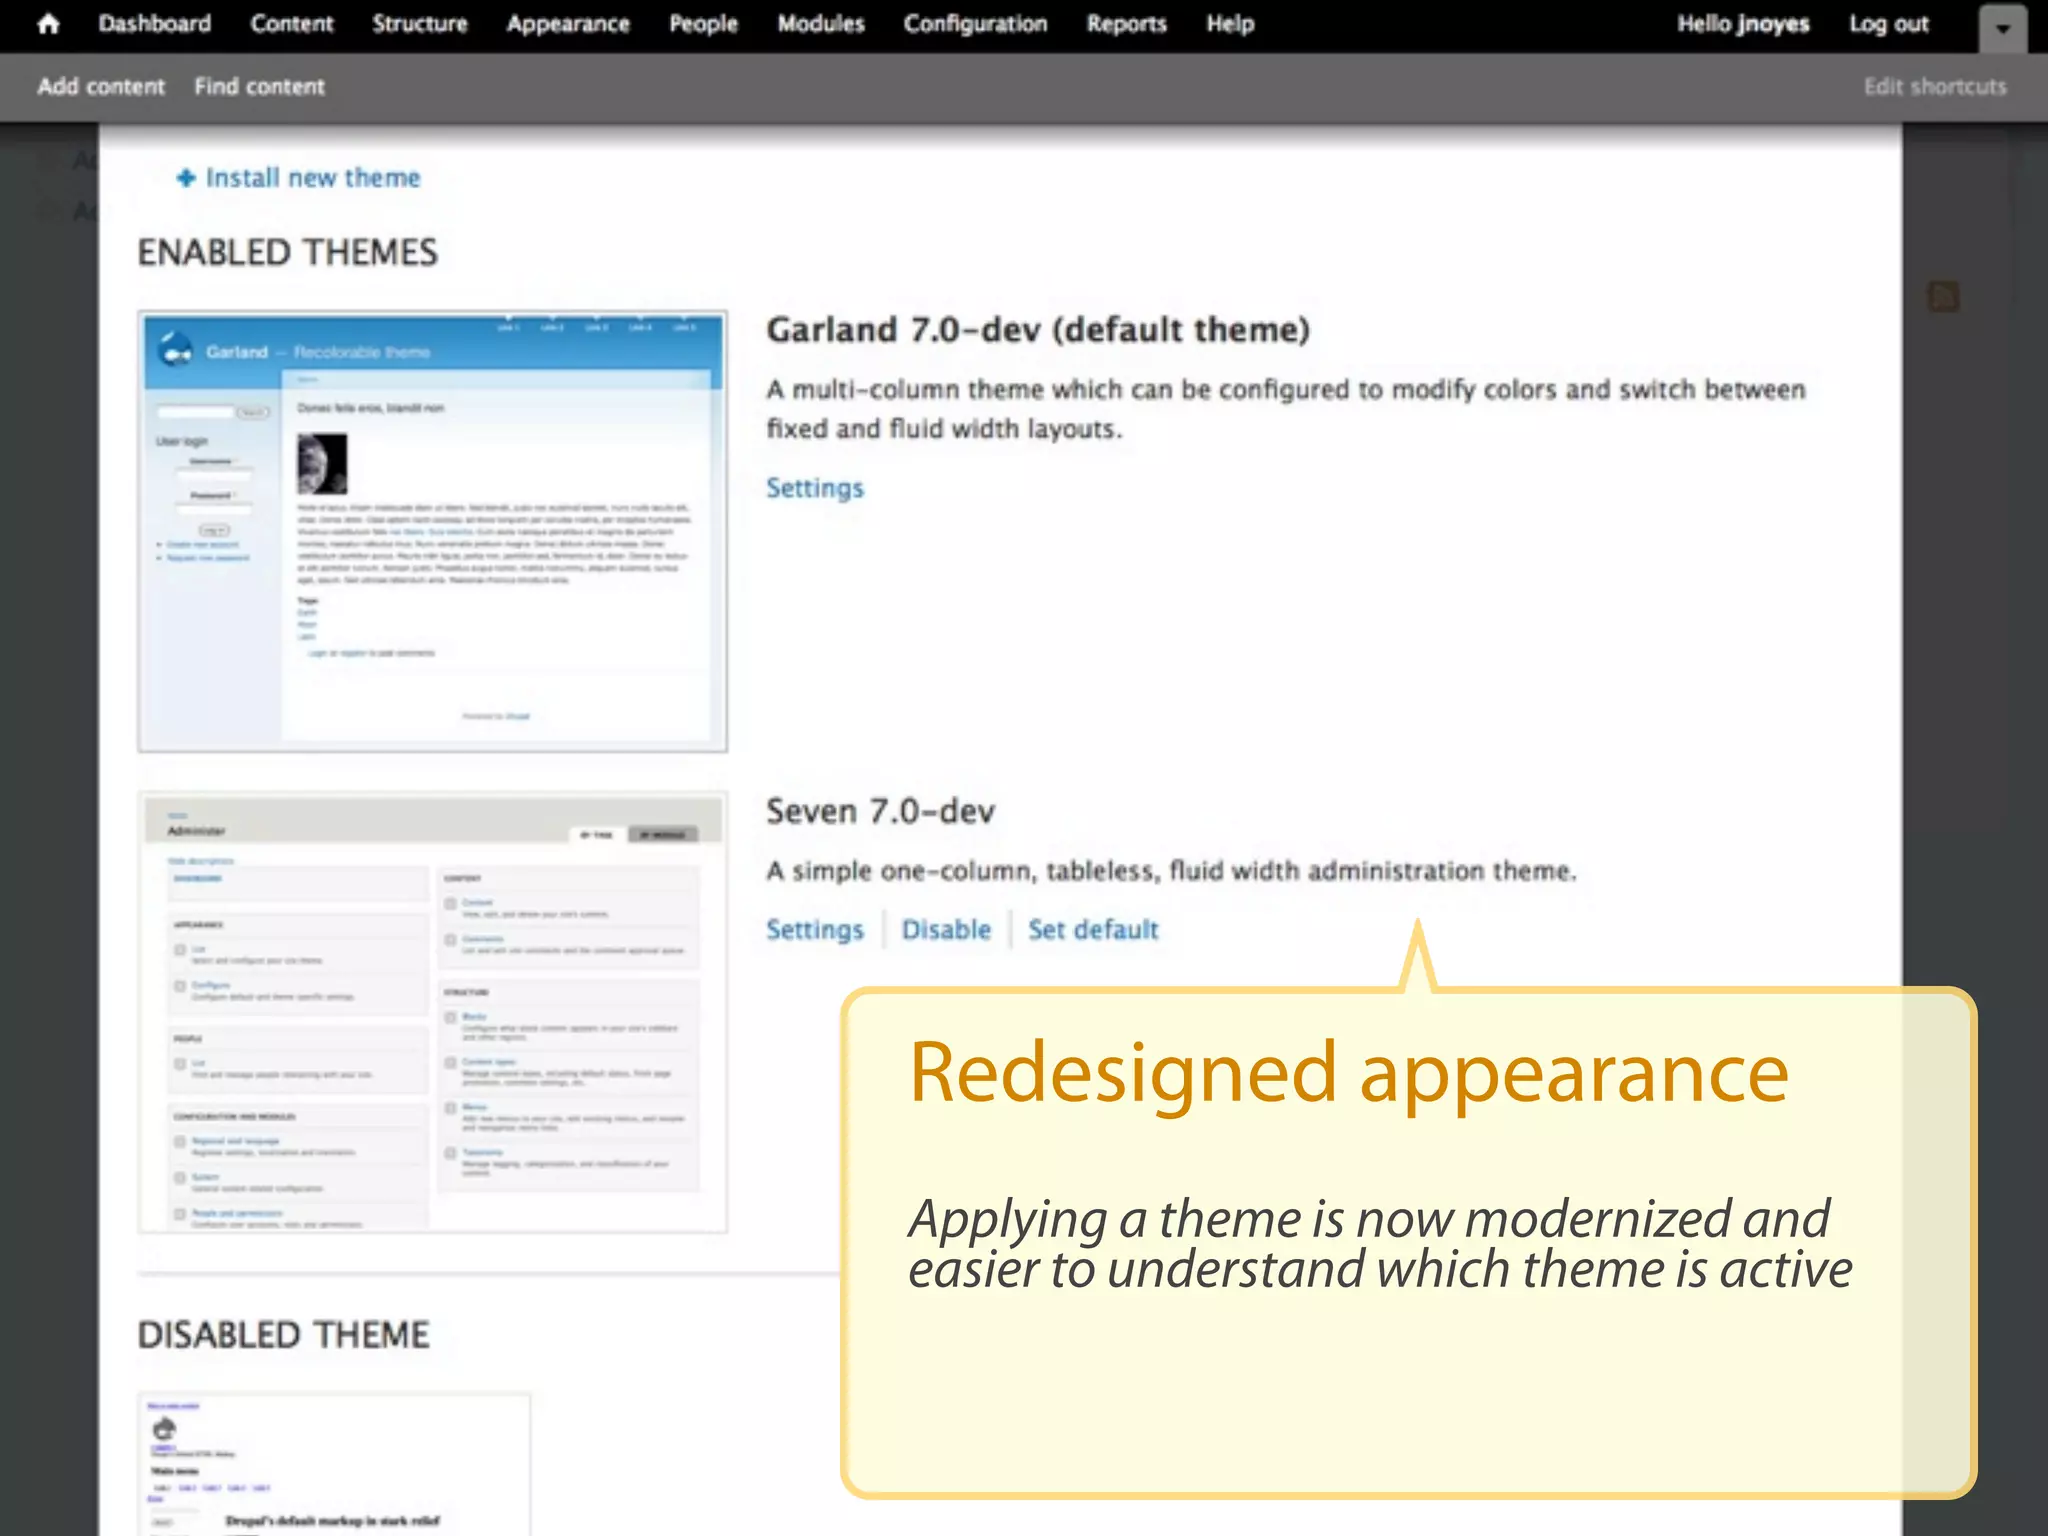The height and width of the screenshot is (1536, 2048).
Task: Click the home icon in toolbar
Action: point(48,24)
